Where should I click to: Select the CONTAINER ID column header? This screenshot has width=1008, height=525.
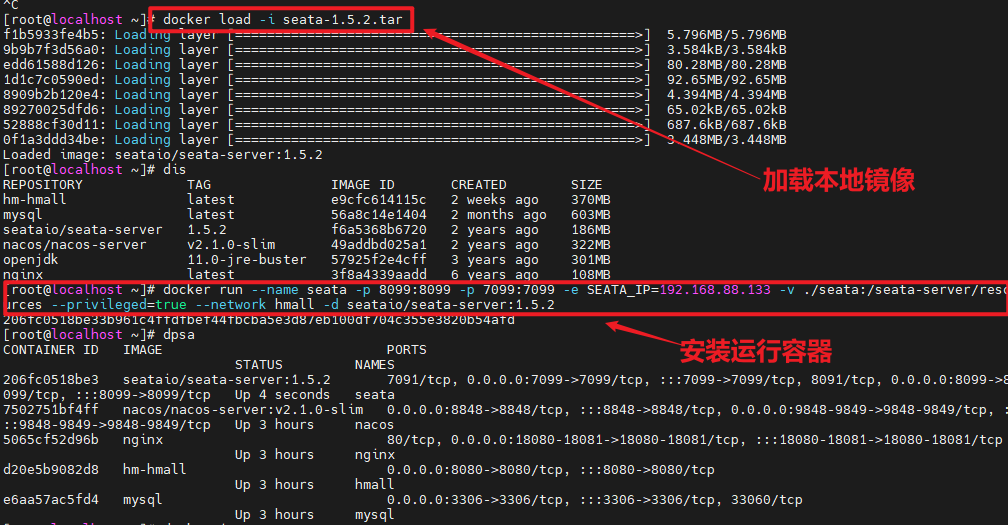coord(51,350)
